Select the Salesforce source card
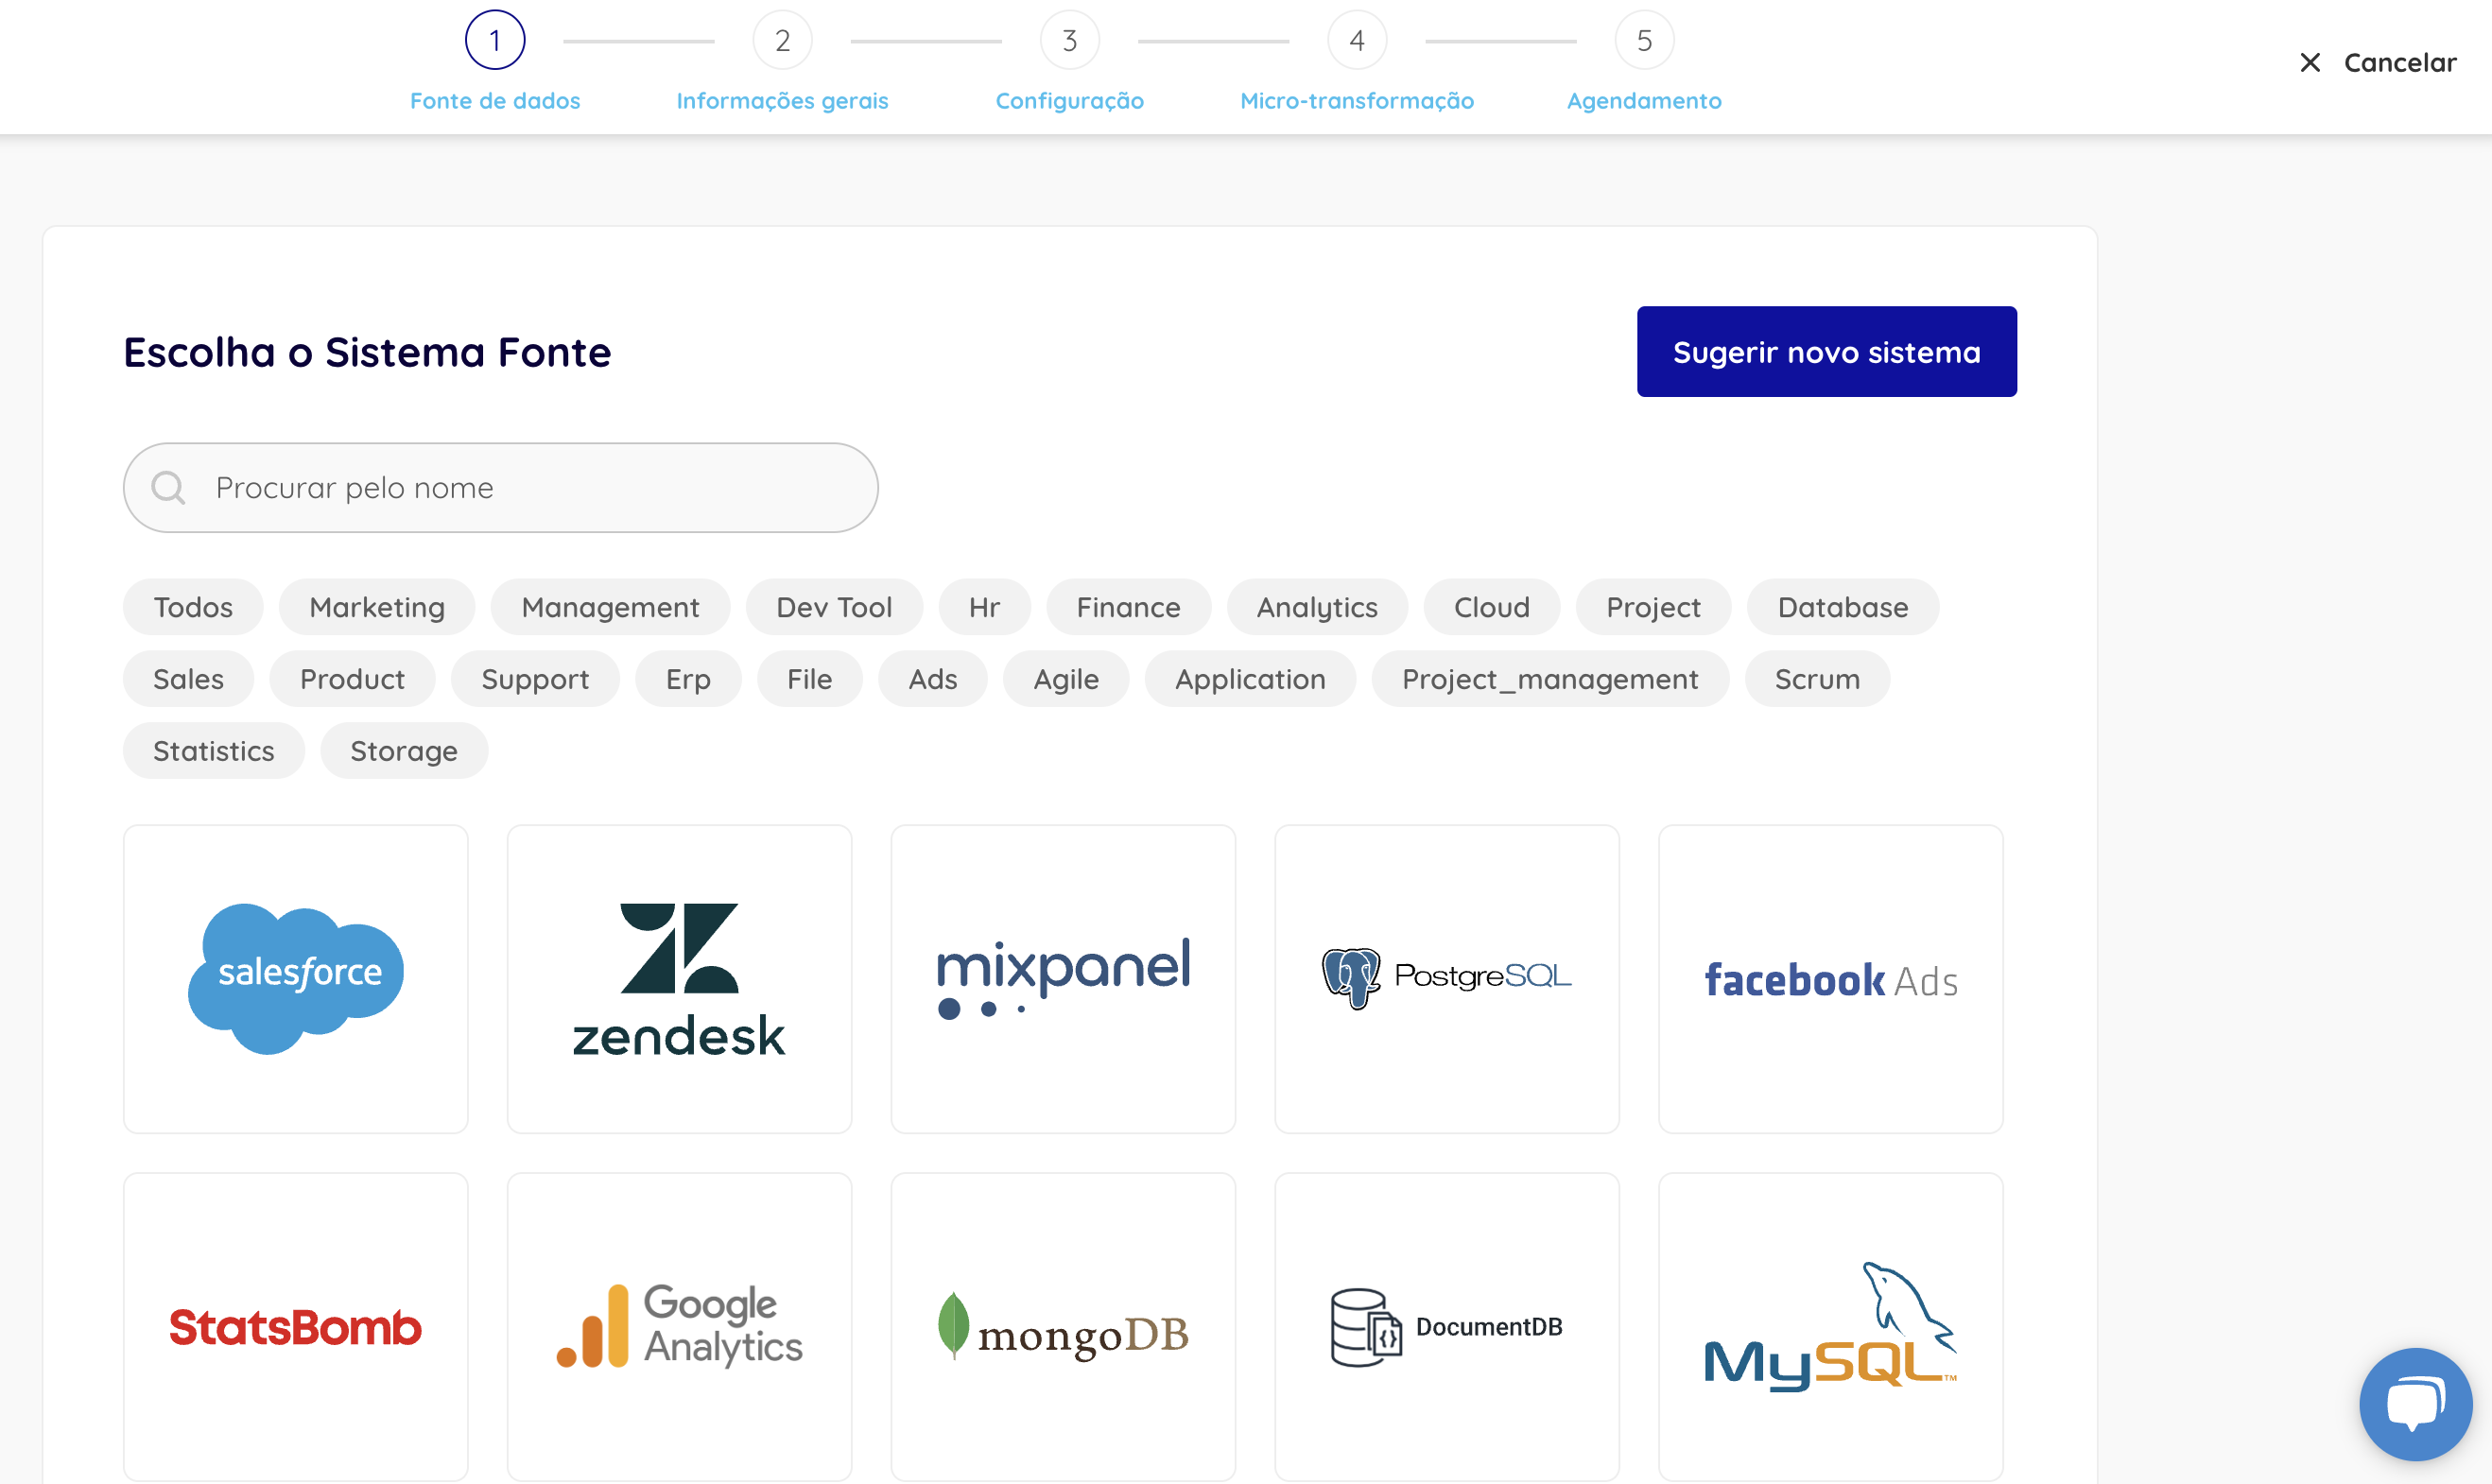The width and height of the screenshot is (2492, 1484). [x=295, y=978]
